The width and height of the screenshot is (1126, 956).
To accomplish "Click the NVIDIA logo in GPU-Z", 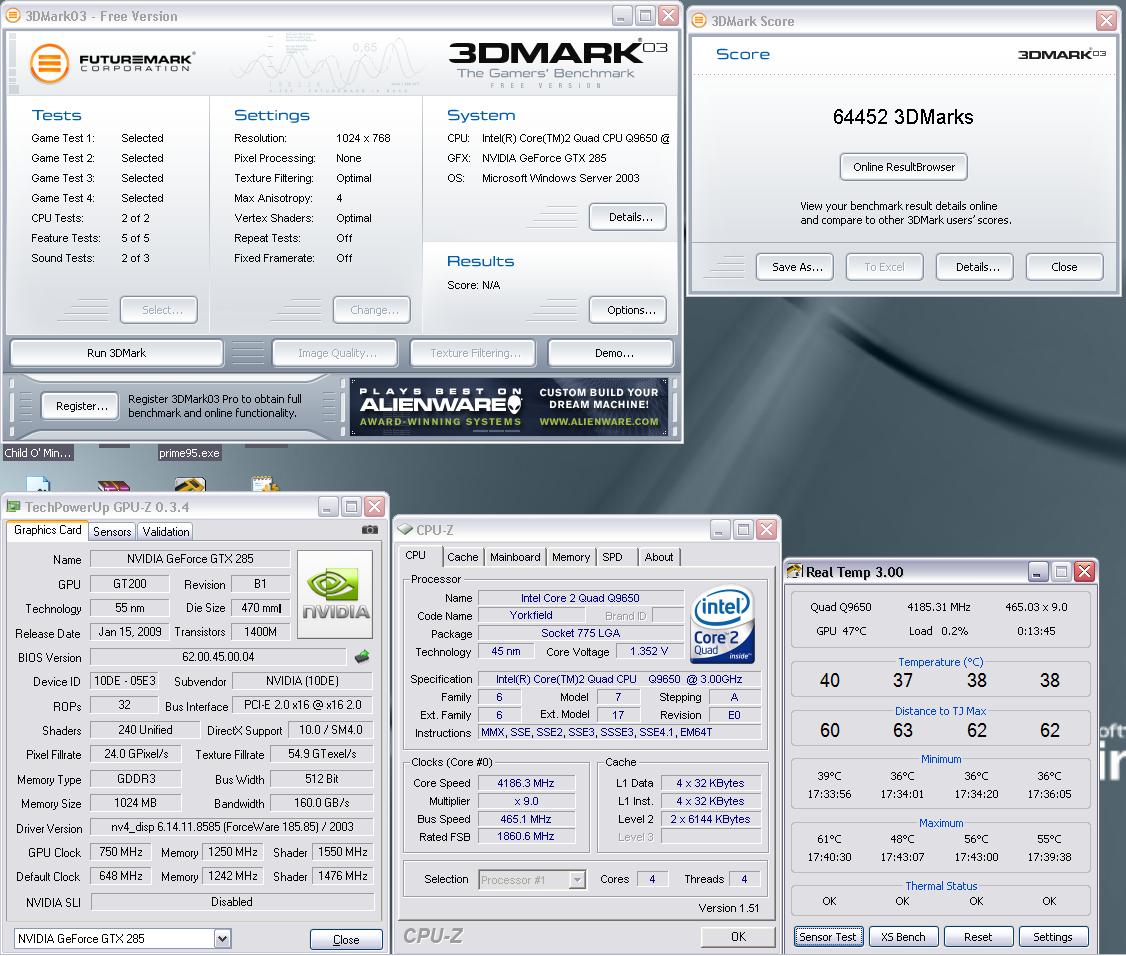I will pos(335,595).
